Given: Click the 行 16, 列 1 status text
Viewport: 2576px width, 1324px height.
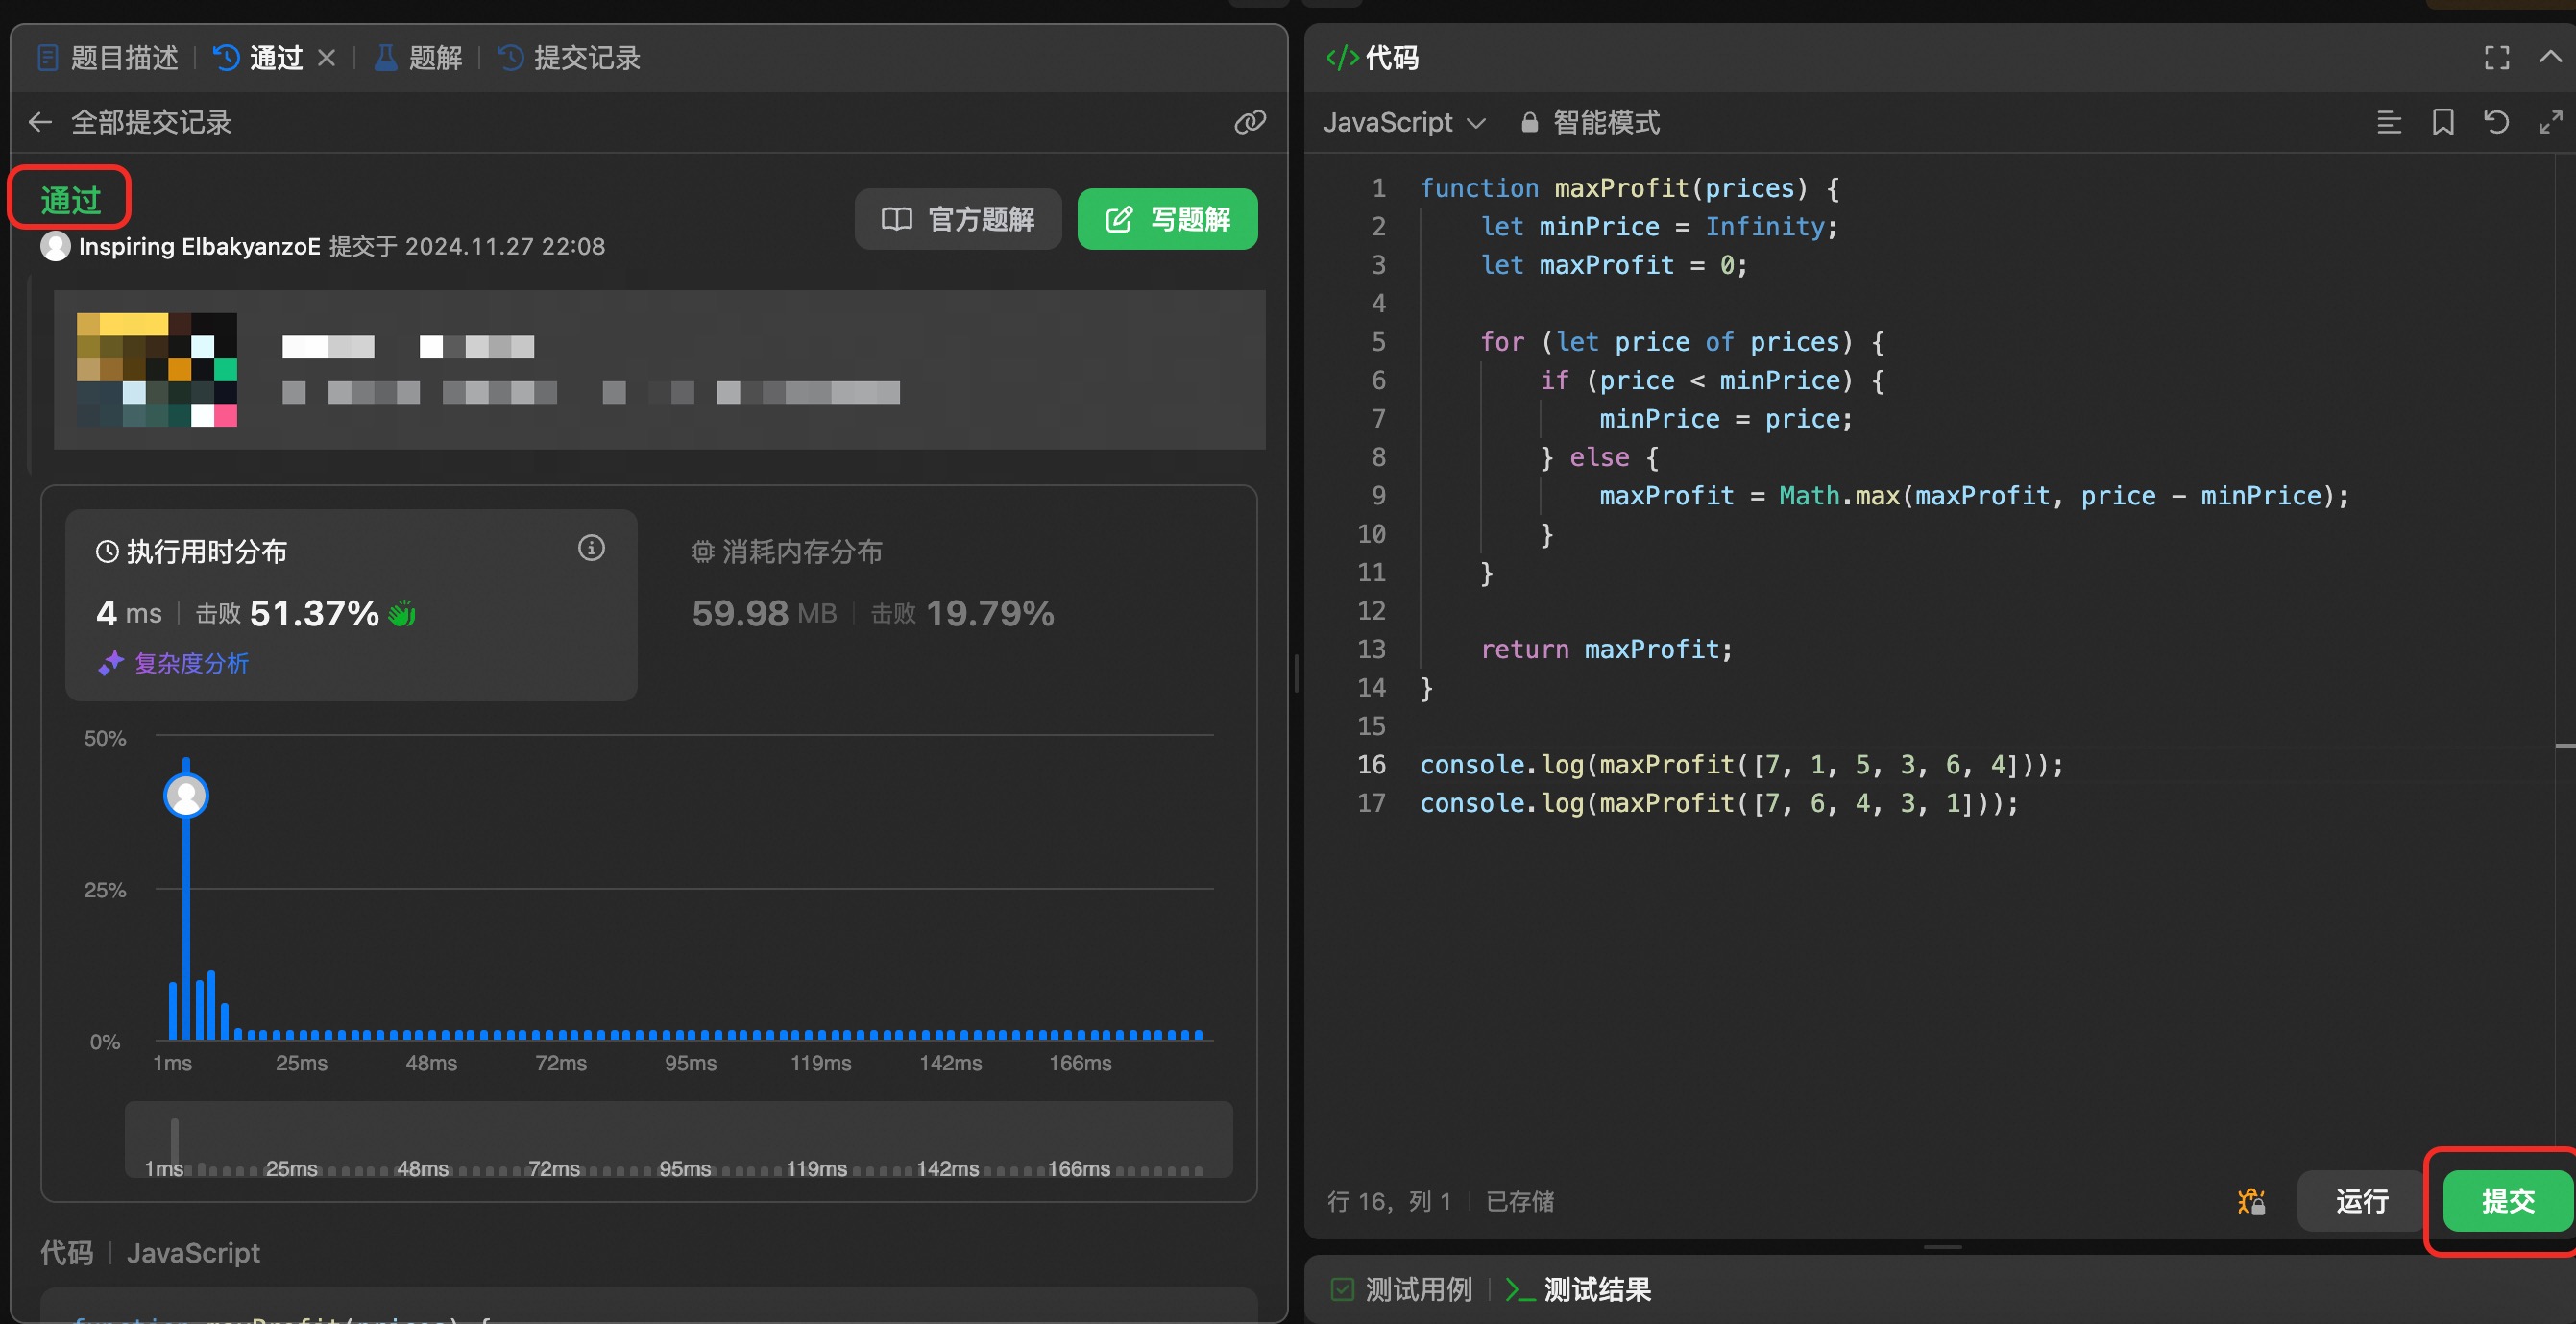Looking at the screenshot, I should pos(1388,1201).
